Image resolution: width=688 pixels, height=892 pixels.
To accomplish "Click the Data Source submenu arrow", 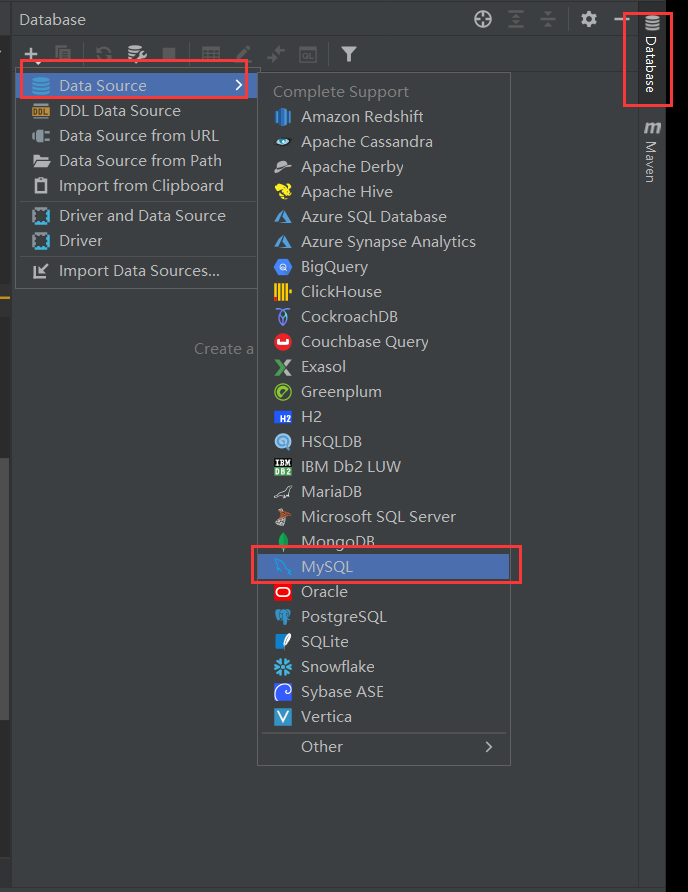I will point(238,85).
